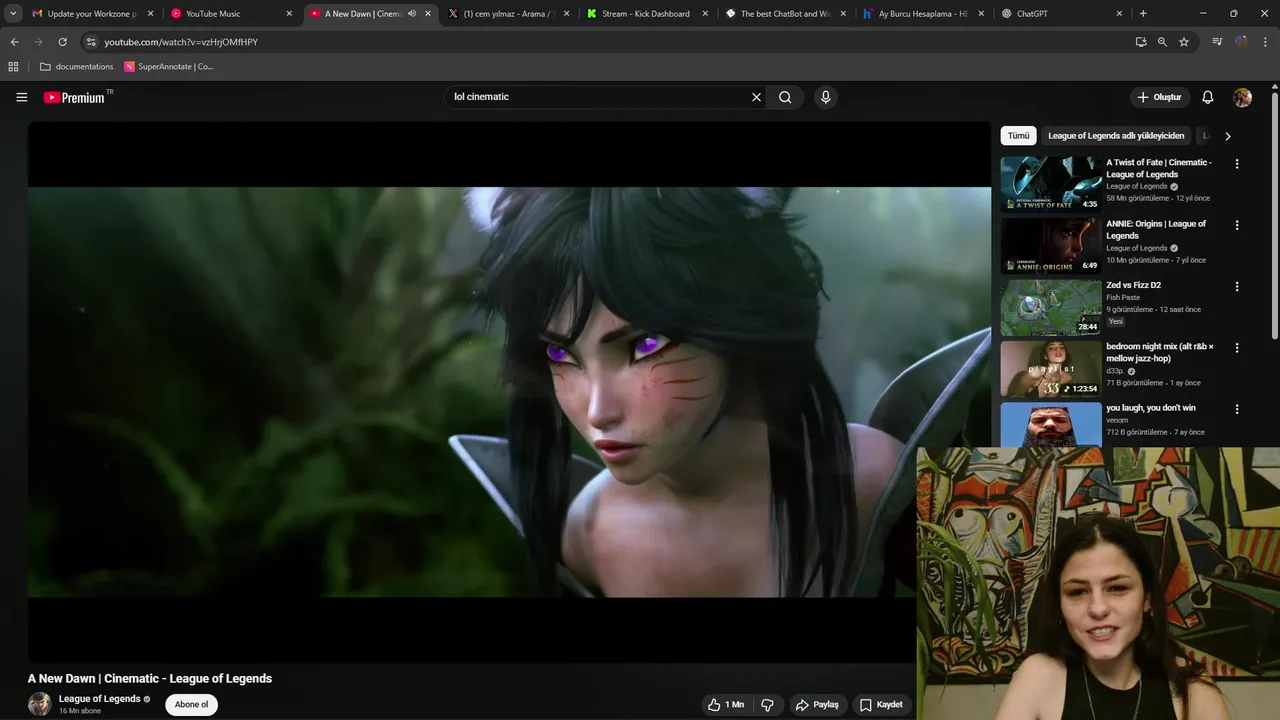Play A Twist of Fate thumbnail
Image resolution: width=1280 pixels, height=720 pixels.
click(1051, 184)
